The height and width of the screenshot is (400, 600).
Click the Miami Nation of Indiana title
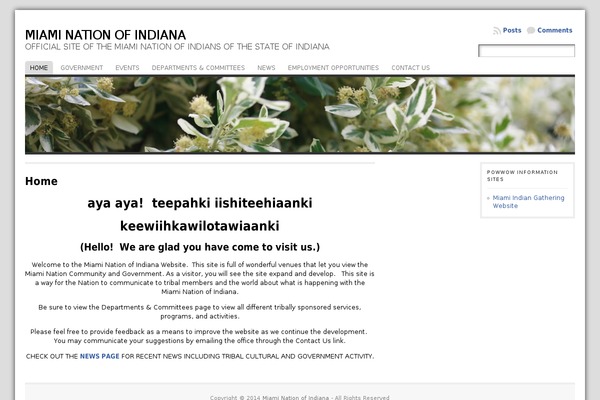(x=105, y=35)
